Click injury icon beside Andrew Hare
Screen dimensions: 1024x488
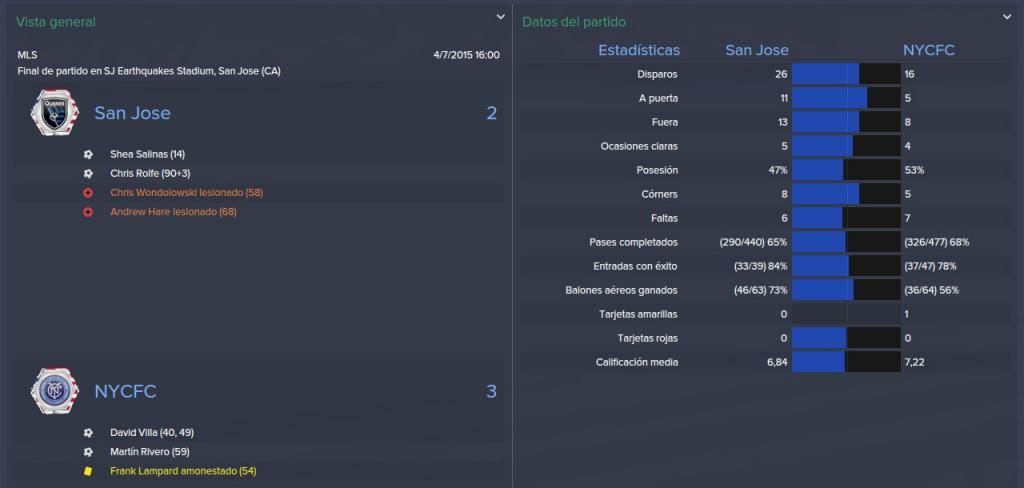[88, 212]
